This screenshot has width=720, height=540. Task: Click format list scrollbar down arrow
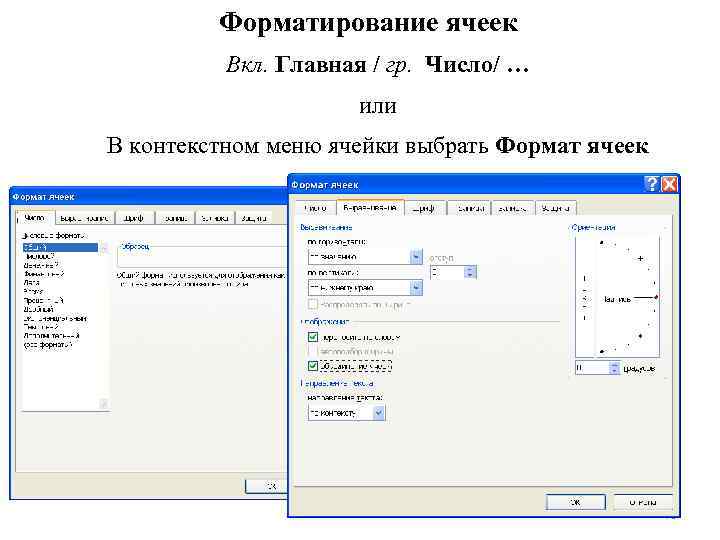click(104, 404)
